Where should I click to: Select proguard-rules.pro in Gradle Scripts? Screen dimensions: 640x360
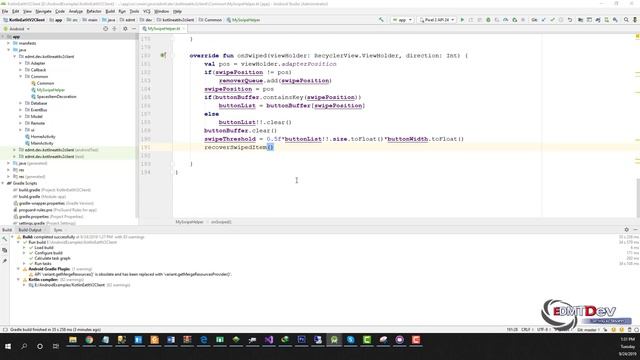tap(35, 210)
